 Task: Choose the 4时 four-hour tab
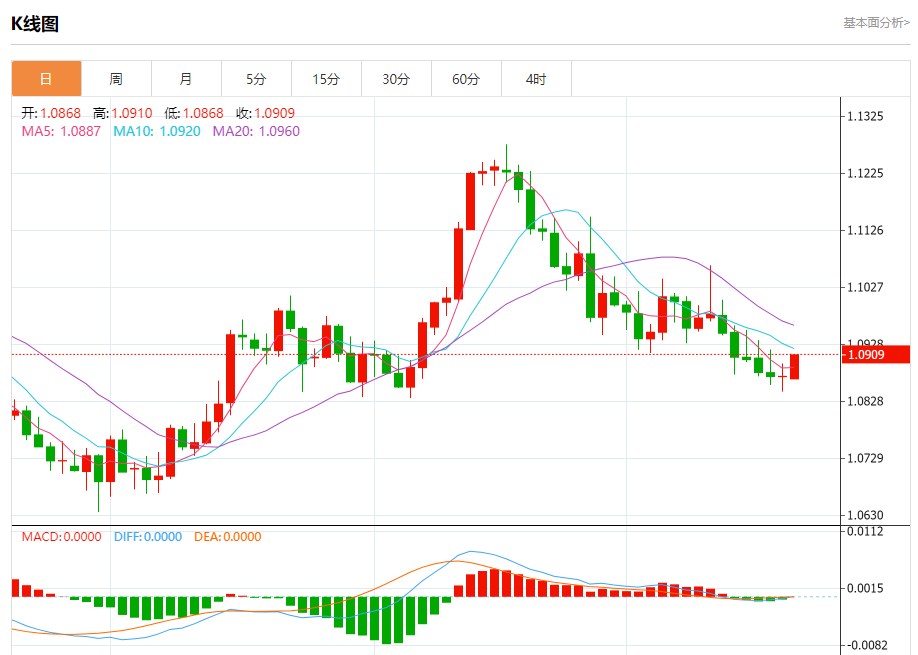(536, 79)
